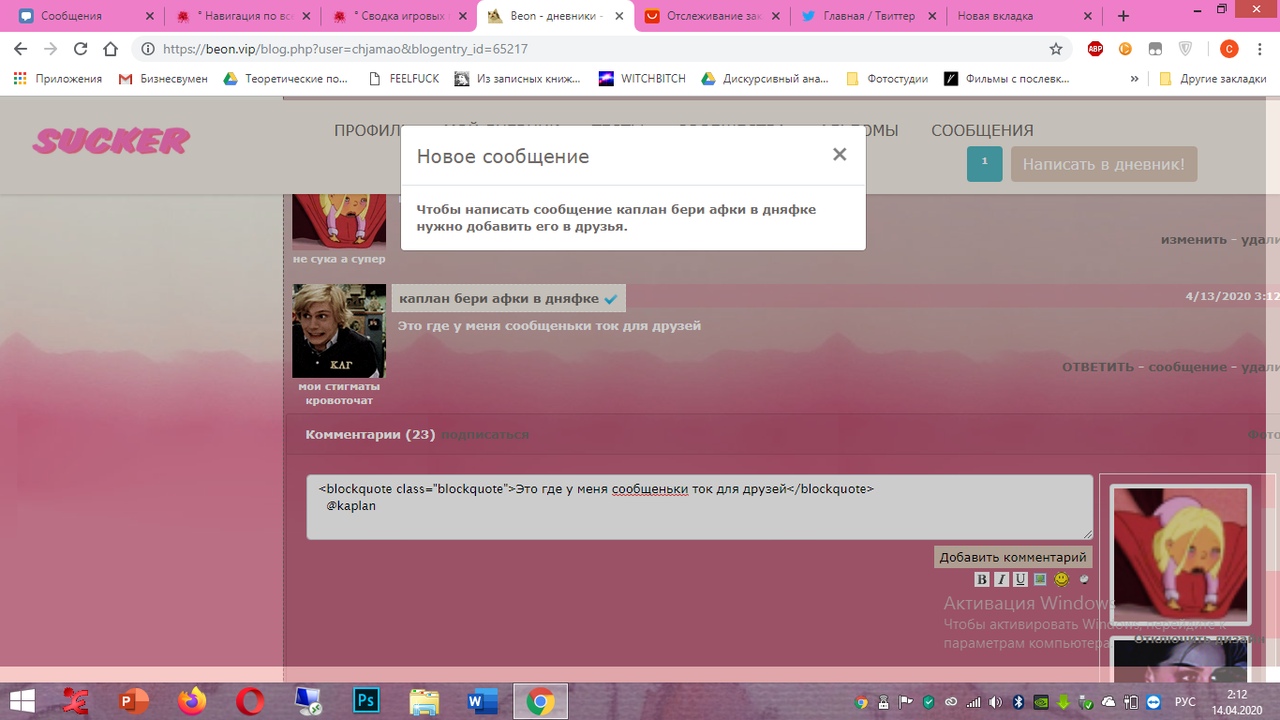The height and width of the screenshot is (720, 1280).
Task: Apply underline formatting to comment
Action: click(1020, 580)
